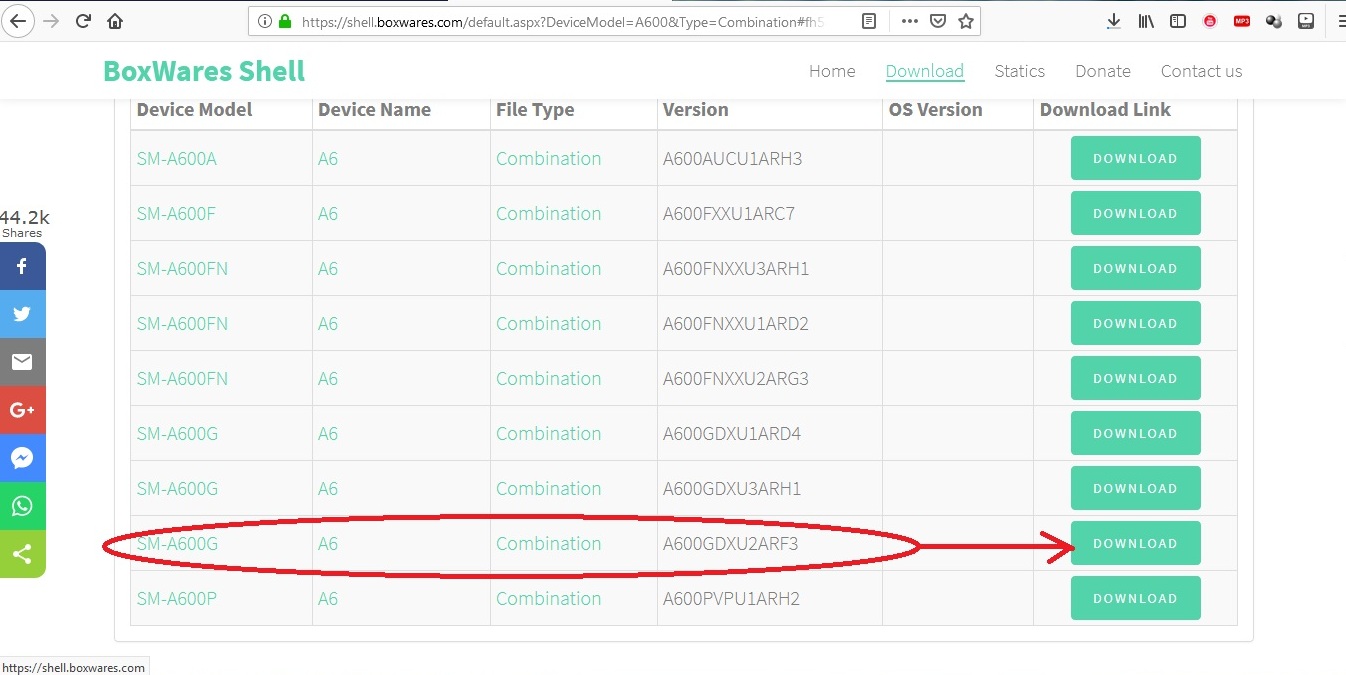Open A6 link in the SM-A600A row
The image size is (1346, 675).
(328, 158)
